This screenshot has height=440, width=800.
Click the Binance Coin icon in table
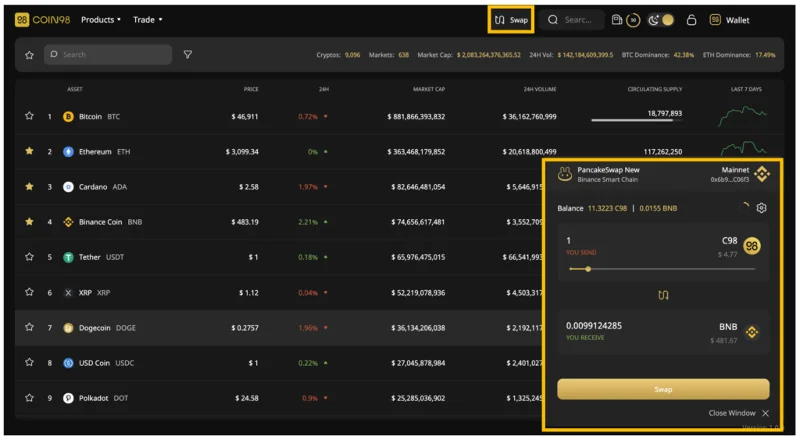click(68, 222)
